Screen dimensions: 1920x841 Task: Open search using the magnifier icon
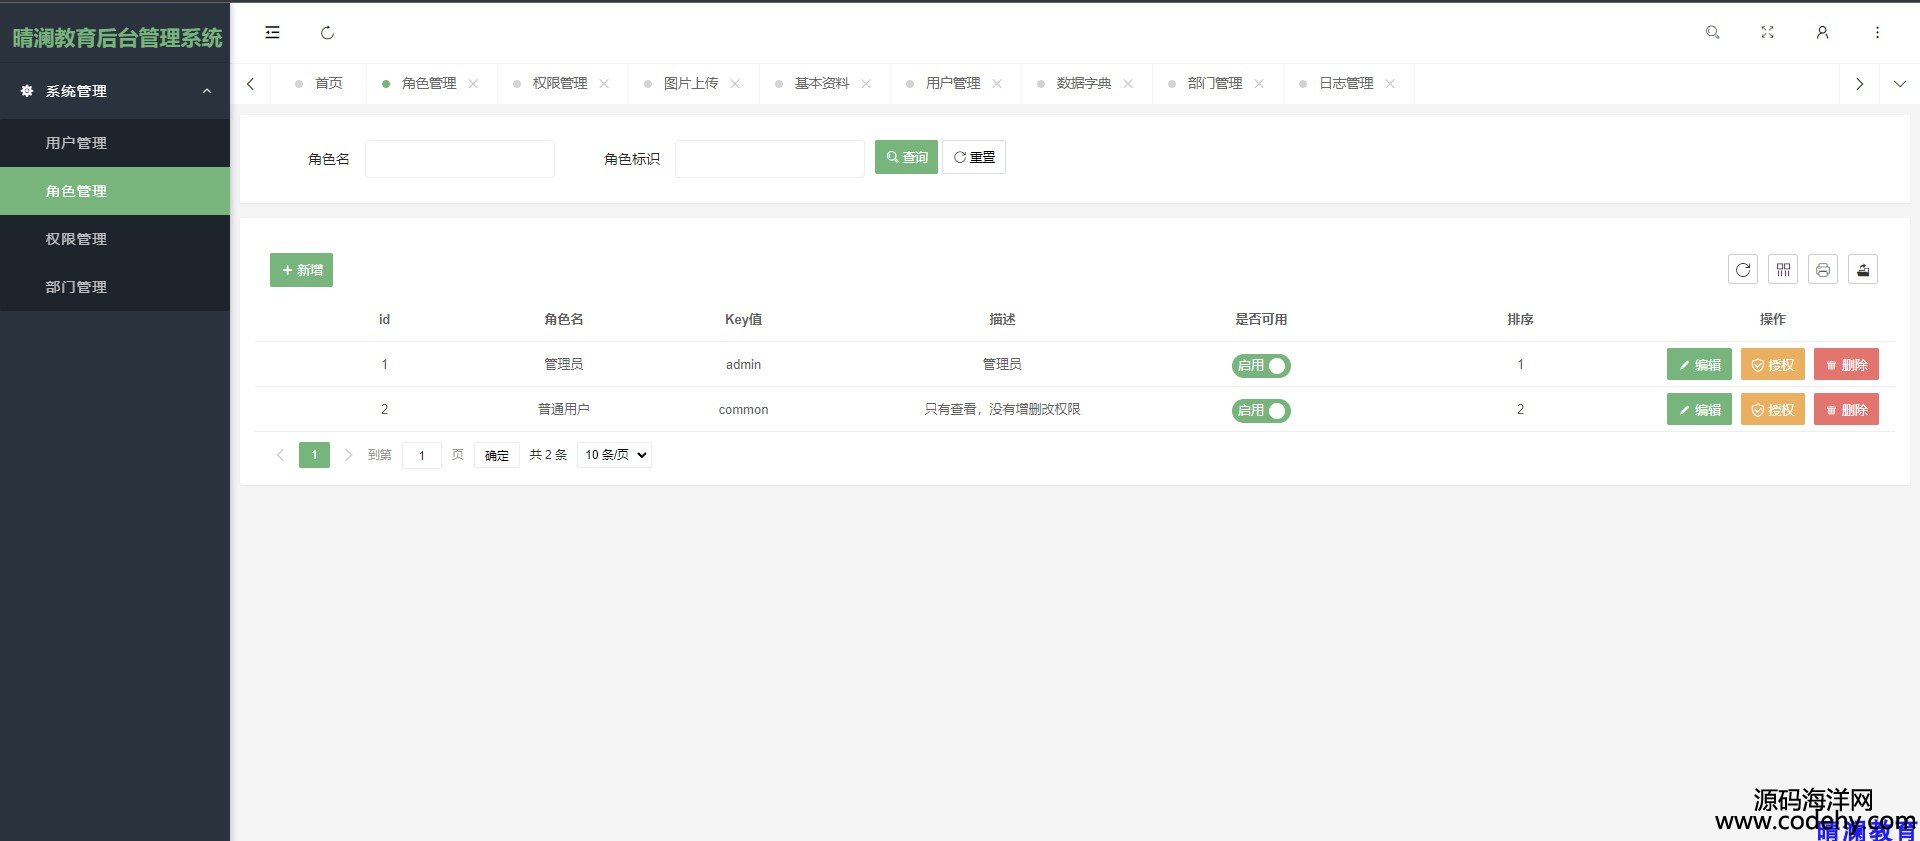point(1712,33)
